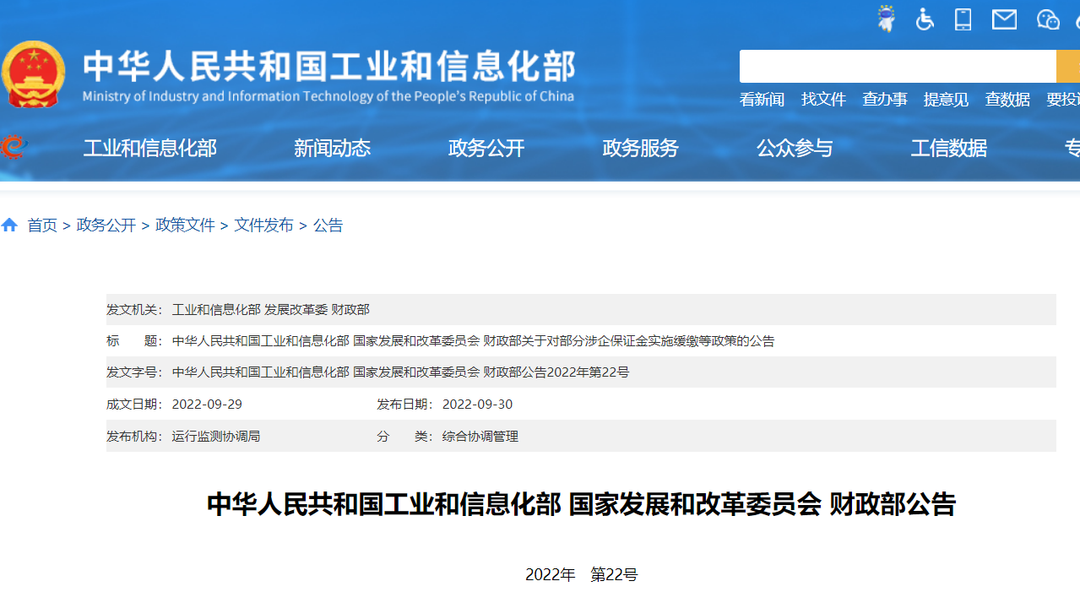
Task: Open the email icon at the top
Action: [1003, 18]
